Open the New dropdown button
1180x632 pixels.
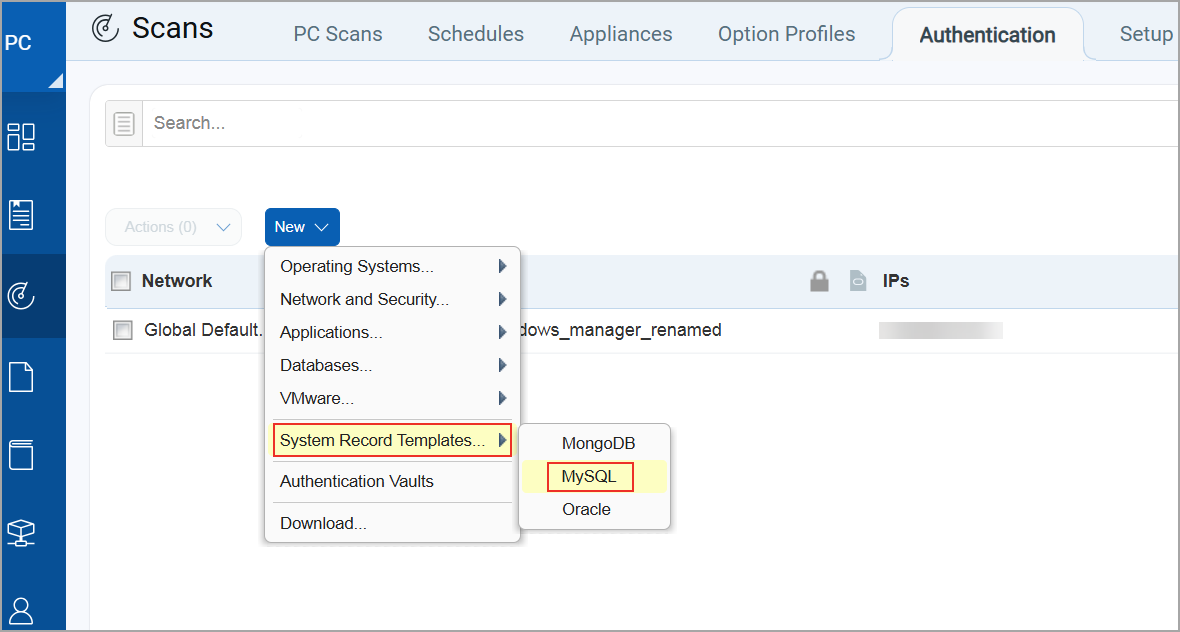click(302, 227)
